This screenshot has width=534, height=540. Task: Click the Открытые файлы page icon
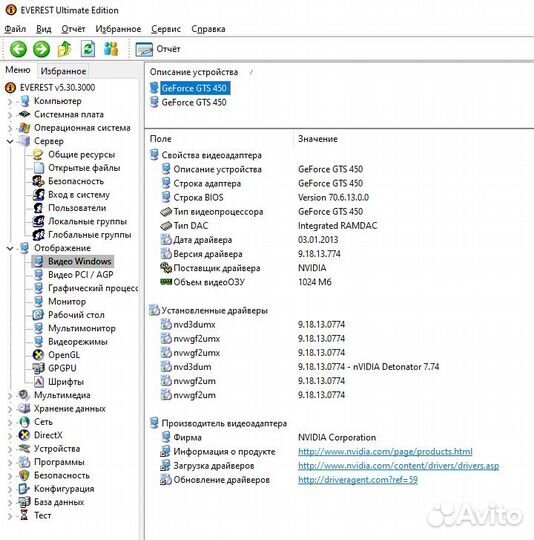[38, 168]
